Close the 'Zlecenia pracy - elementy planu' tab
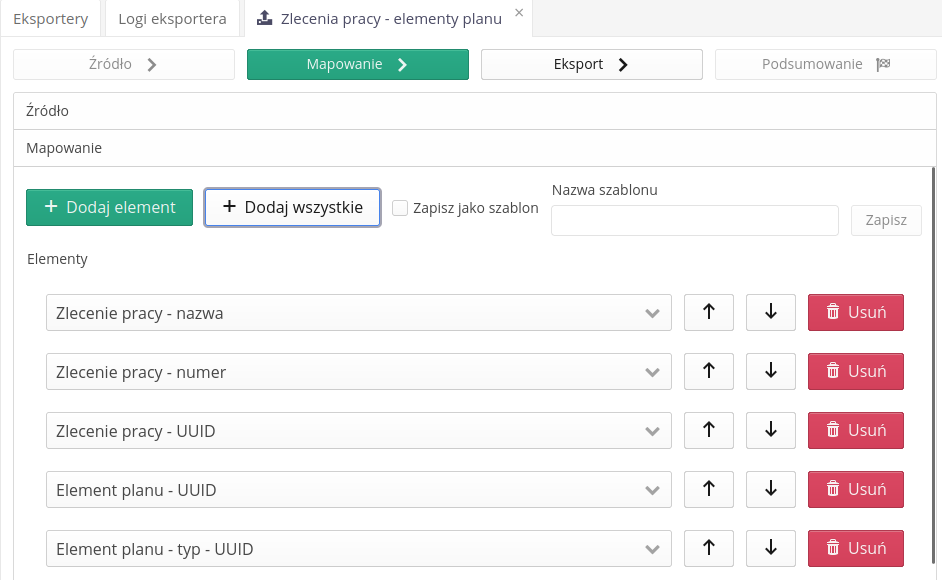The image size is (942, 580). pyautogui.click(x=519, y=13)
